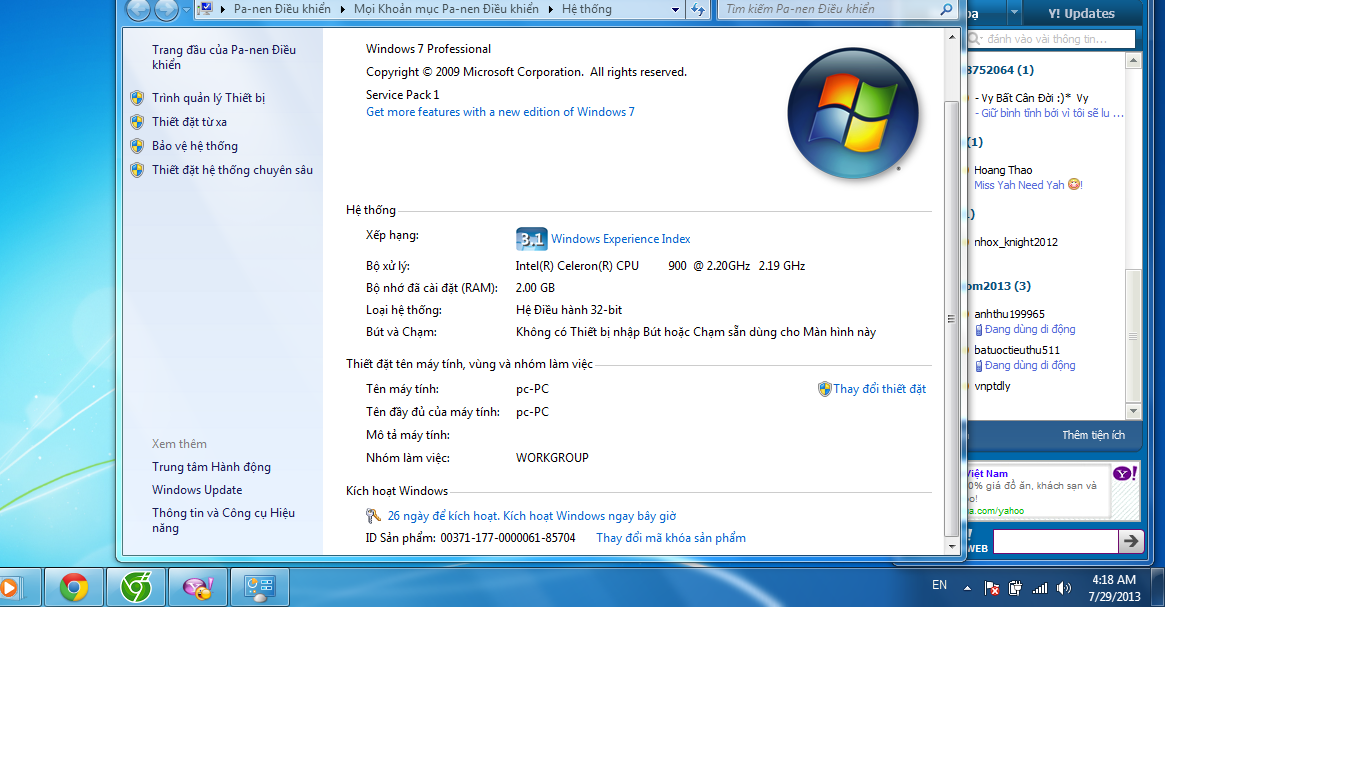Open Yahoo Messenger from the taskbar
Image resolution: width=1366 pixels, height=768 pixels.
197,588
